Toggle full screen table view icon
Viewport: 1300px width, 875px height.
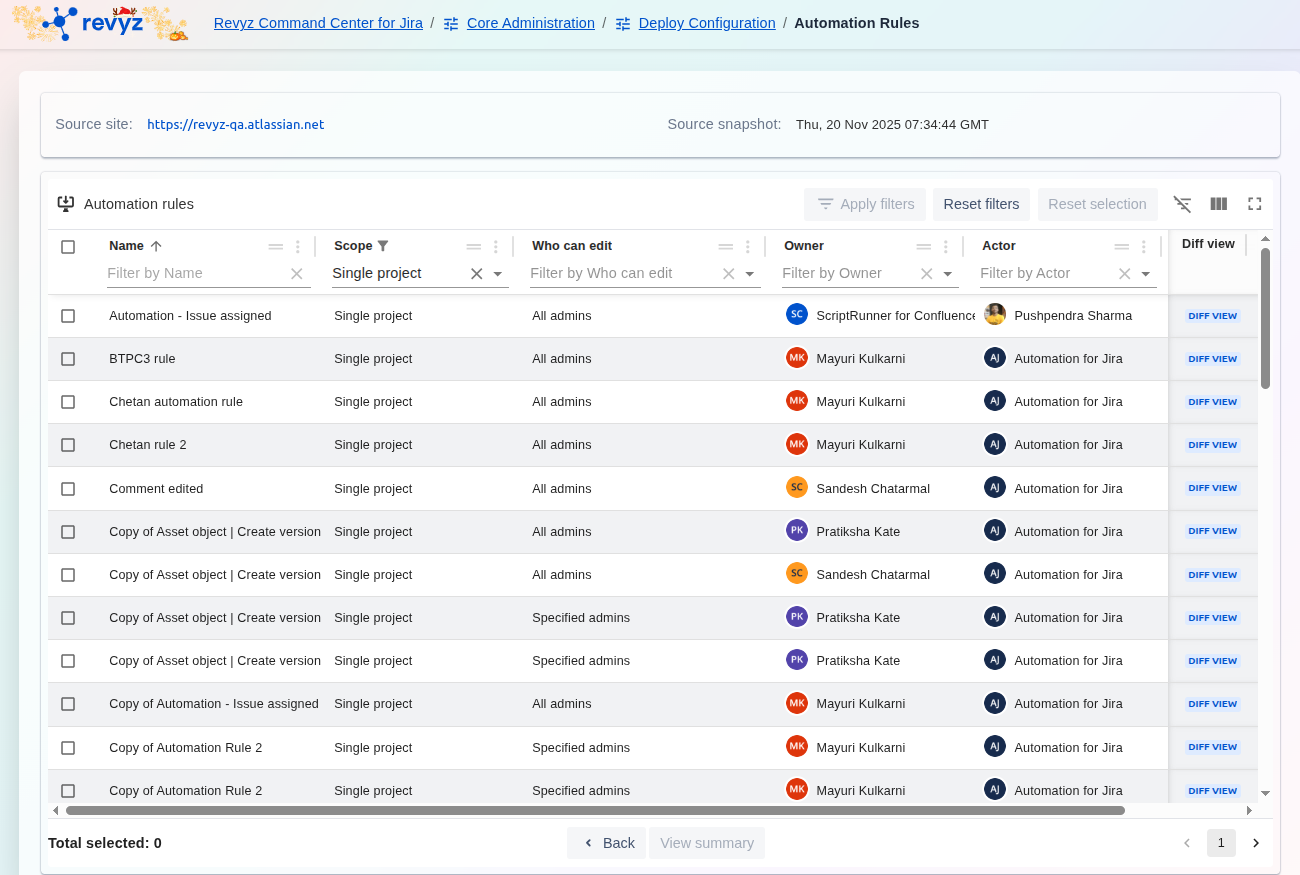(x=1254, y=204)
